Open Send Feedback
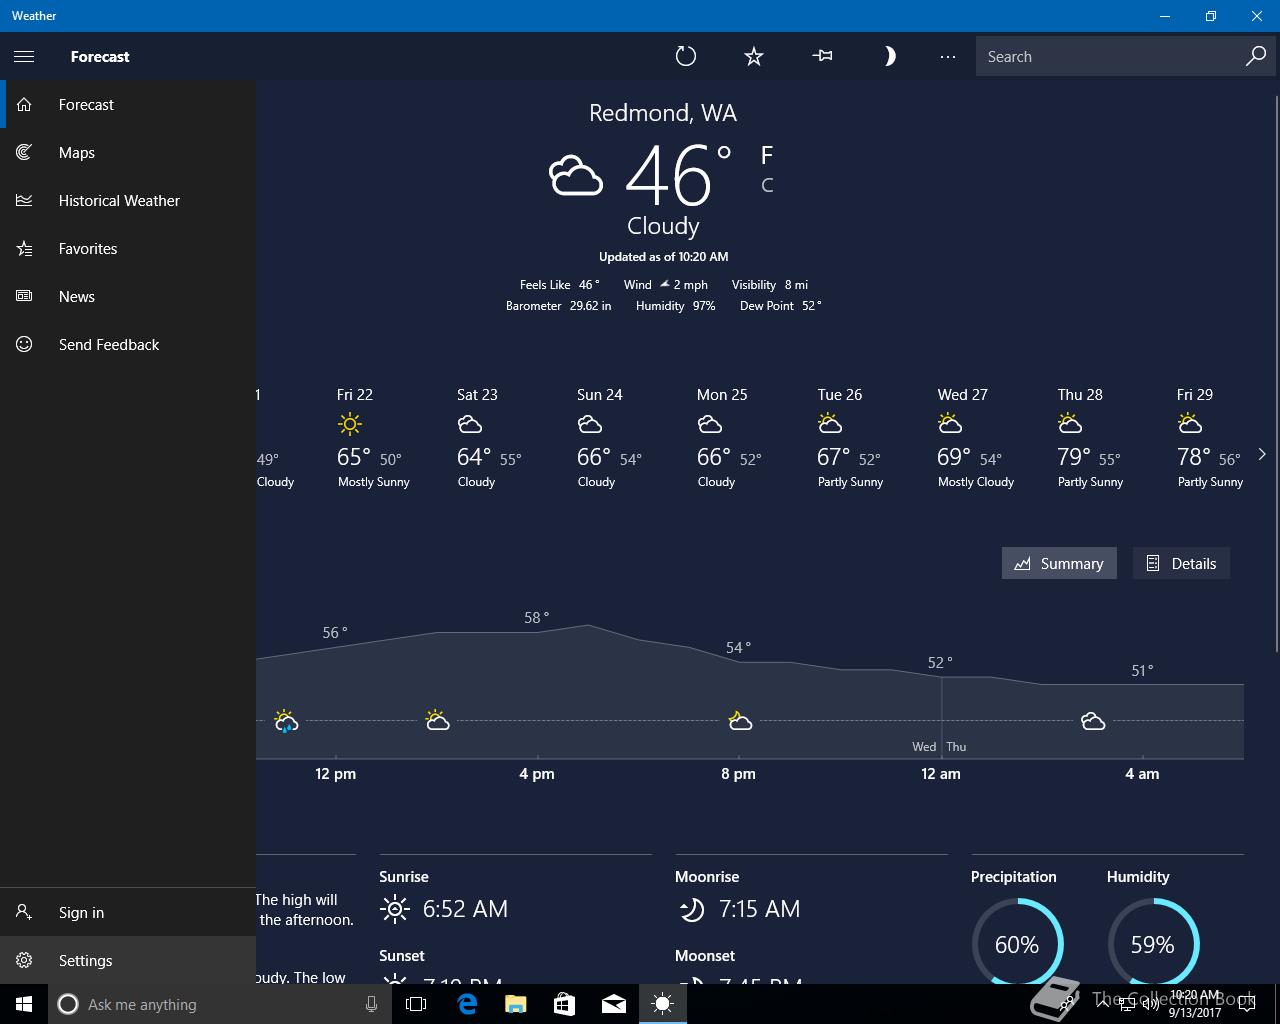The width and height of the screenshot is (1280, 1024). 128,344
